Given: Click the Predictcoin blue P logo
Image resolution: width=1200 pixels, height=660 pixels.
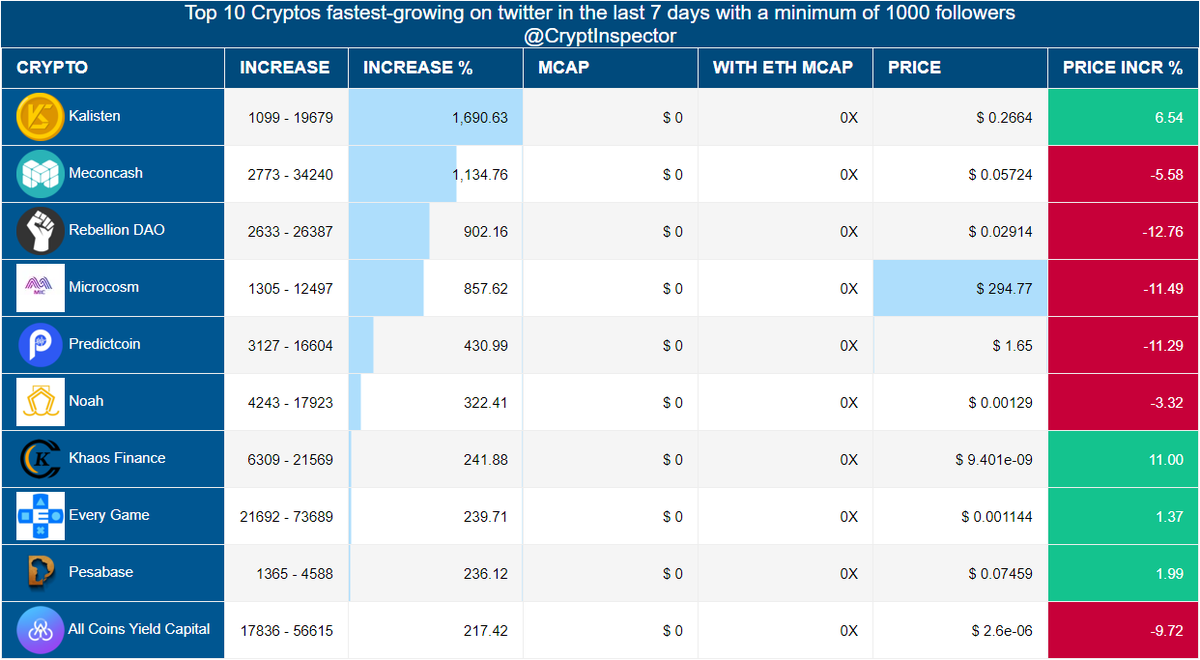Looking at the screenshot, I should 41,345.
